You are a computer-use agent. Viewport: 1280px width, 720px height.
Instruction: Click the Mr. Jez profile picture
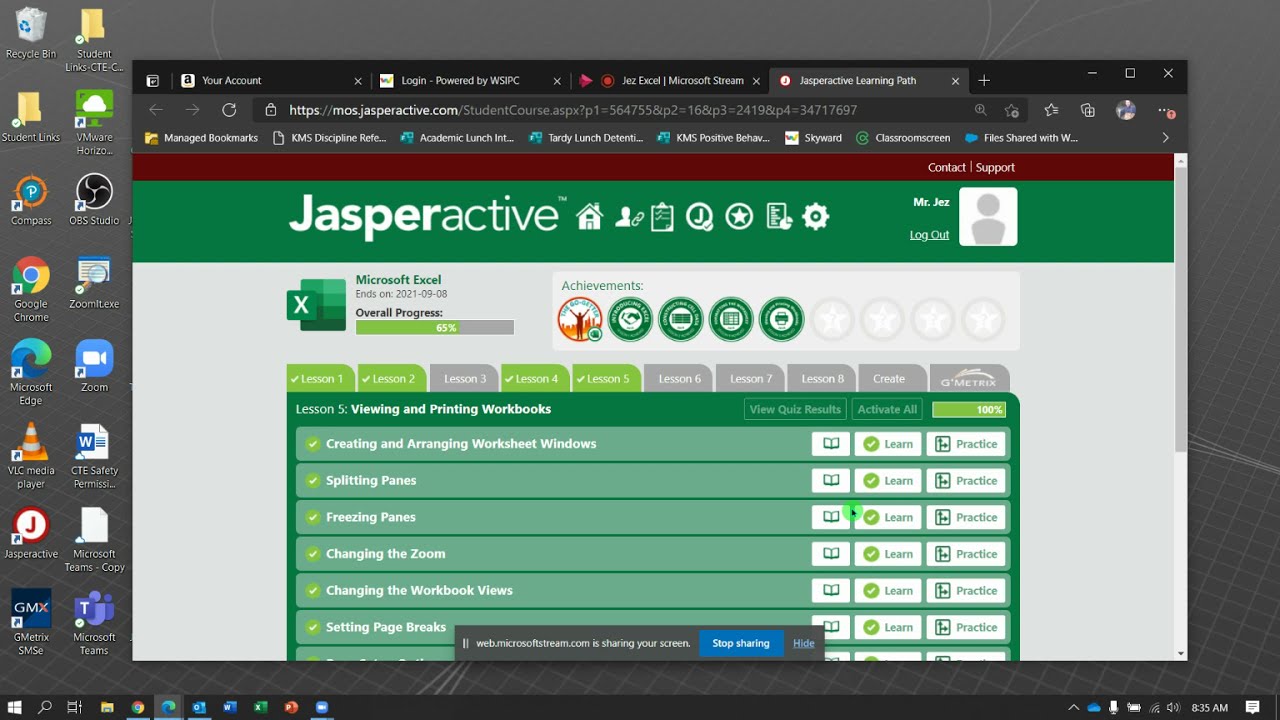tap(988, 217)
